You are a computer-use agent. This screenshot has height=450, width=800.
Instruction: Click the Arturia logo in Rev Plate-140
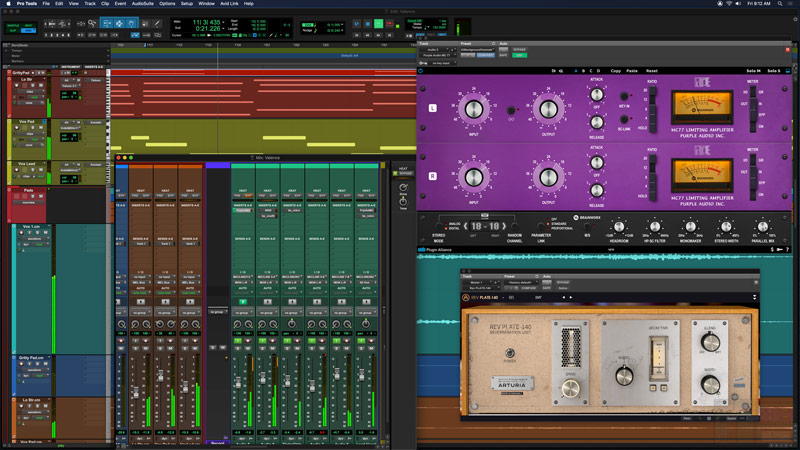pyautogui.click(x=466, y=297)
